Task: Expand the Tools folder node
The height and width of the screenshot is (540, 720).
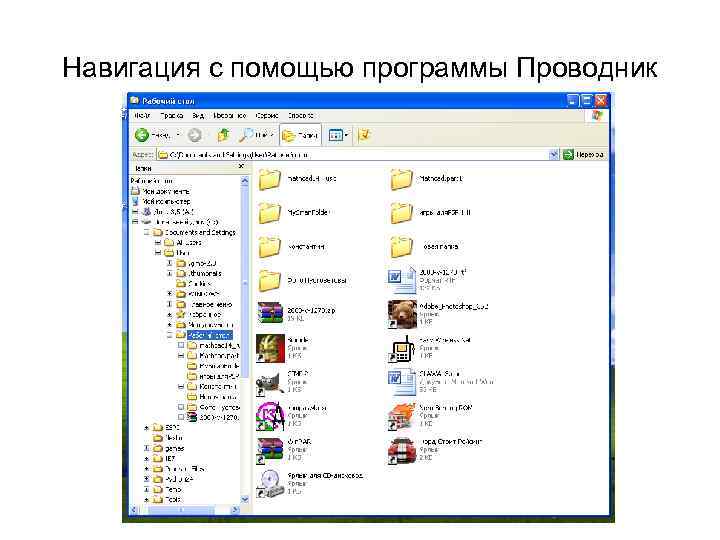Action: (x=146, y=500)
